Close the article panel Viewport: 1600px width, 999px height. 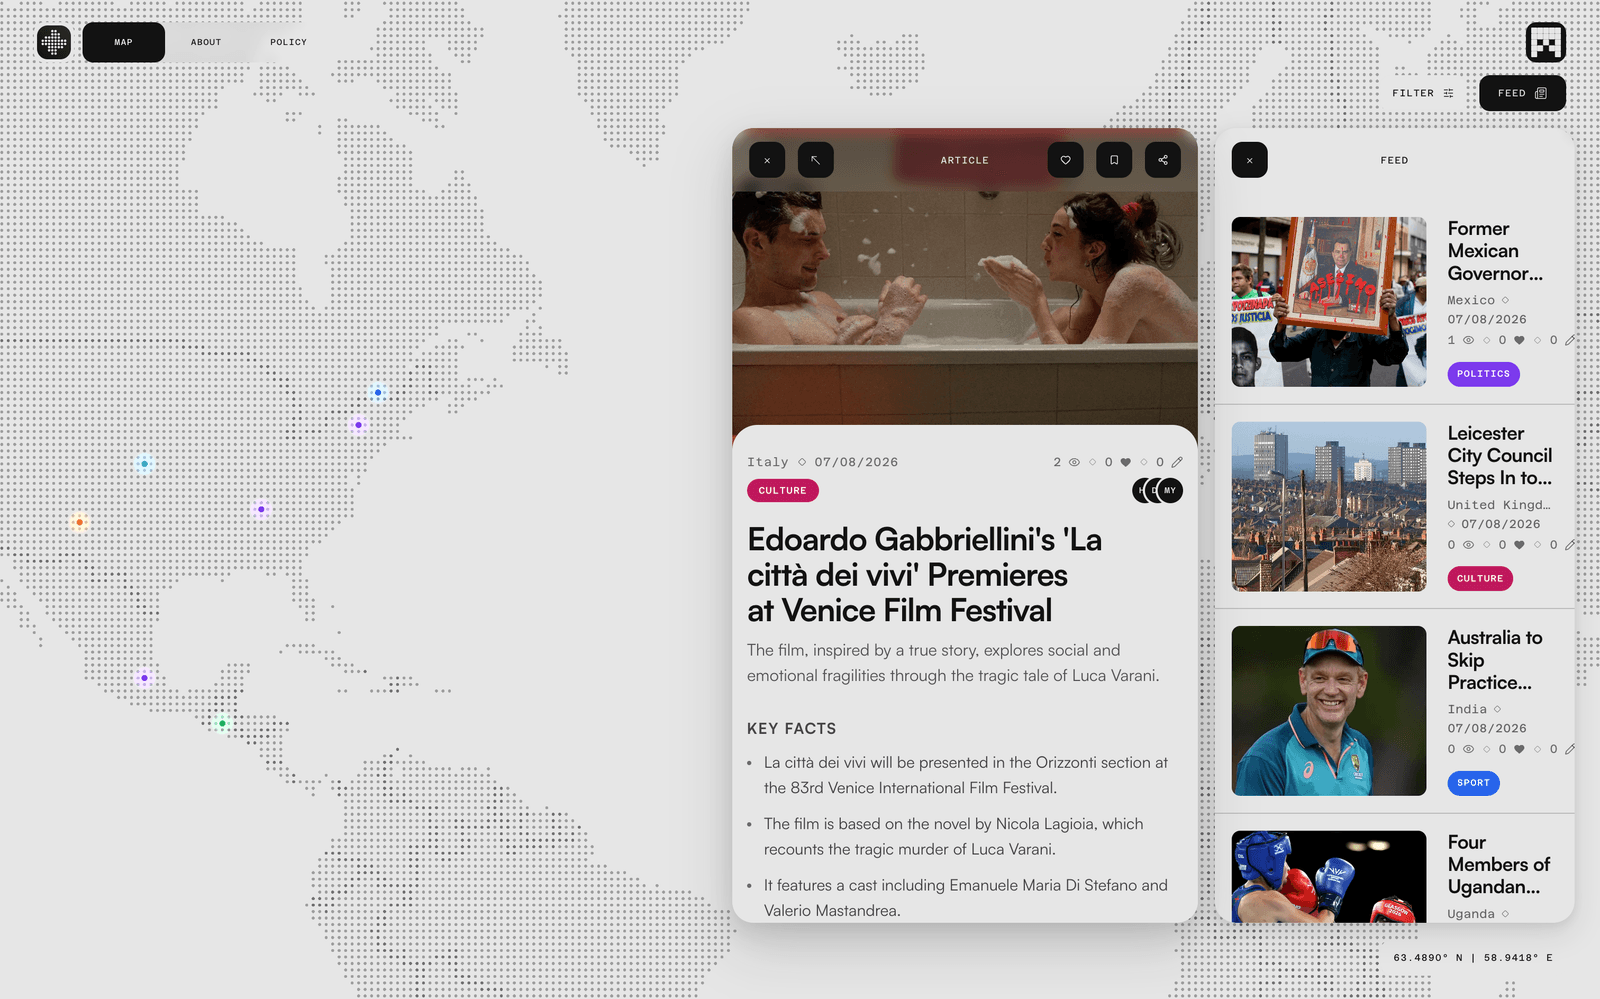click(767, 160)
